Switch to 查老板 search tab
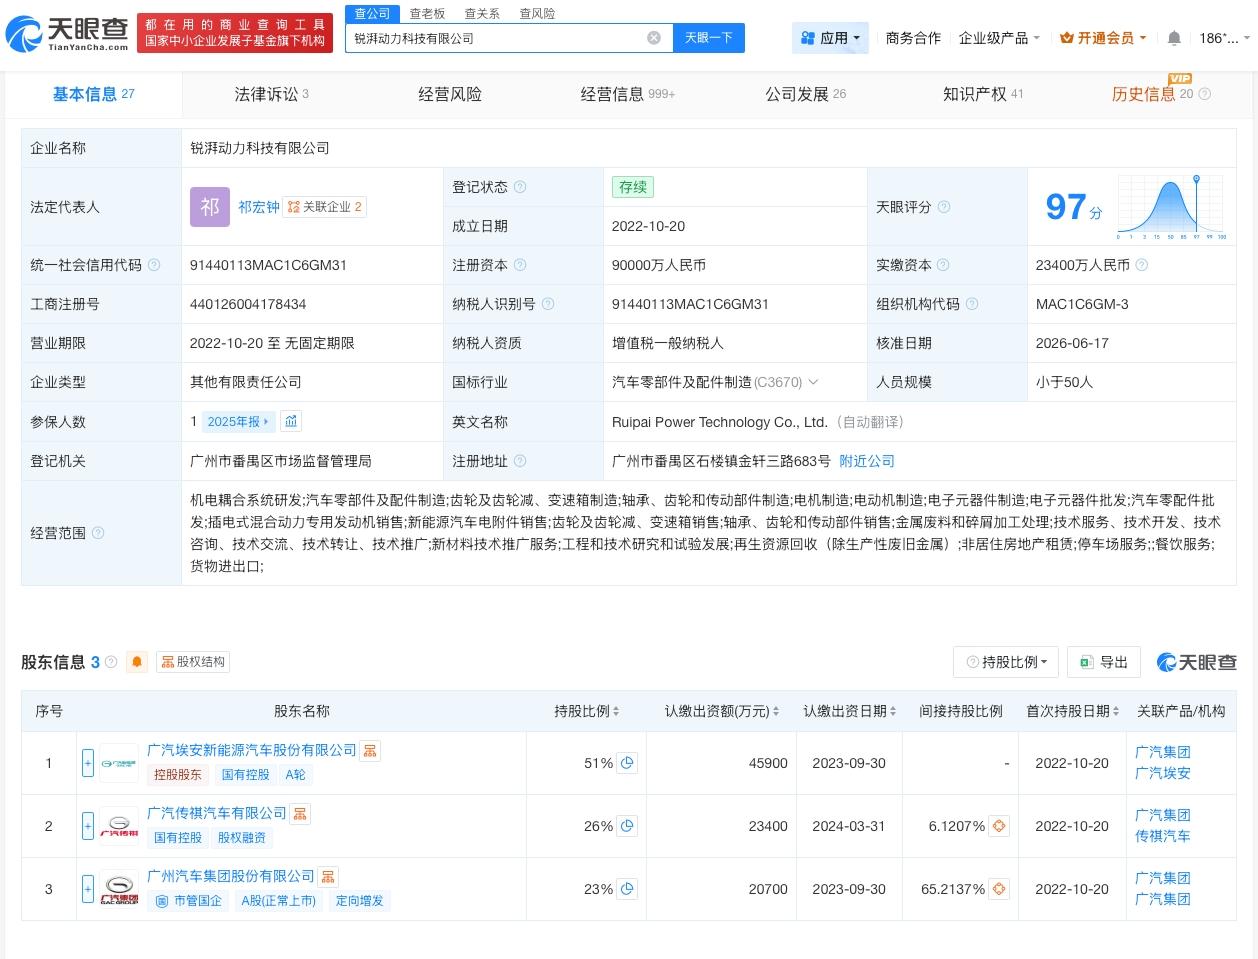Screen dimensions: 1258x959 [x=428, y=13]
